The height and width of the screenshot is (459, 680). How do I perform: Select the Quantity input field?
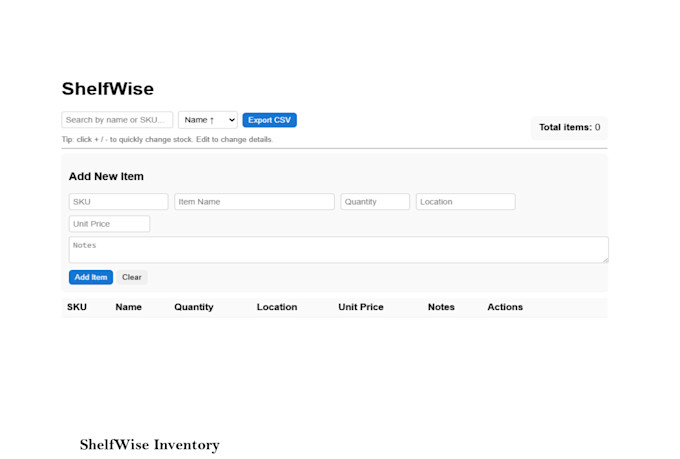(x=375, y=202)
